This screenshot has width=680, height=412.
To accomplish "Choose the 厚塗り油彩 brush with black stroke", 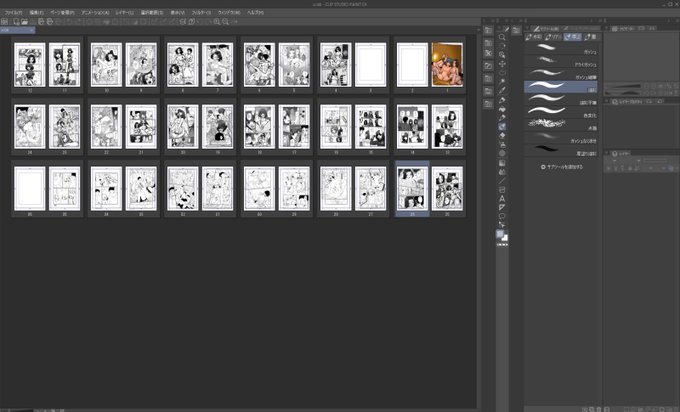I will [x=561, y=150].
